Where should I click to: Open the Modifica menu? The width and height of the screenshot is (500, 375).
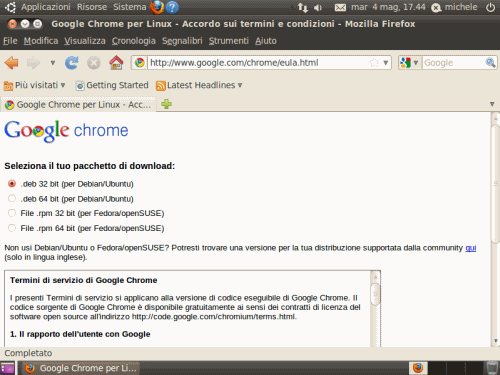point(41,41)
